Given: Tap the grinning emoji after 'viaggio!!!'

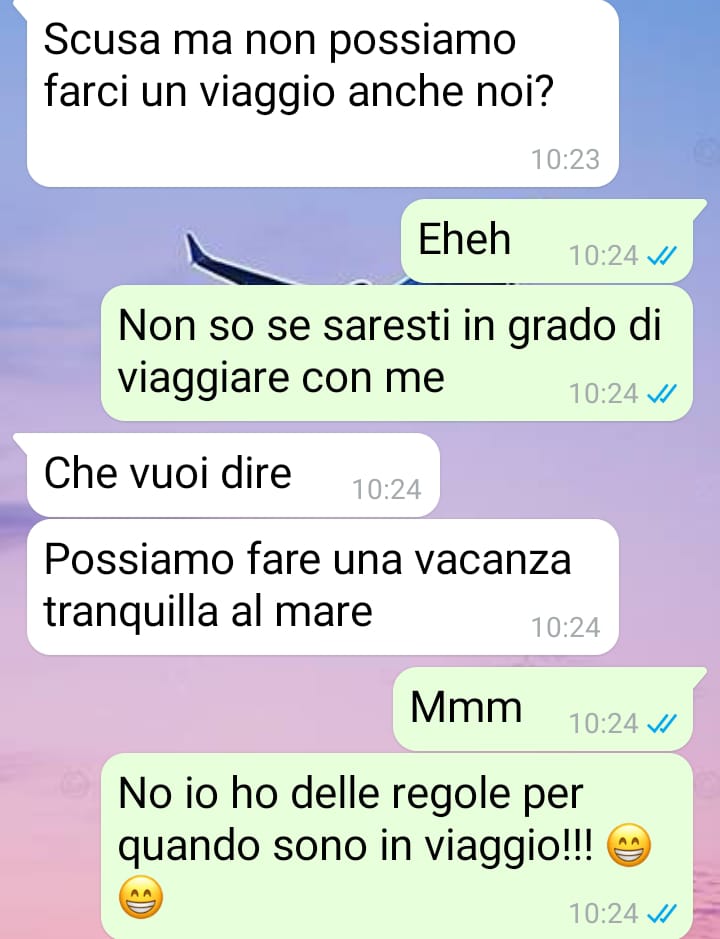Looking at the screenshot, I should (628, 846).
